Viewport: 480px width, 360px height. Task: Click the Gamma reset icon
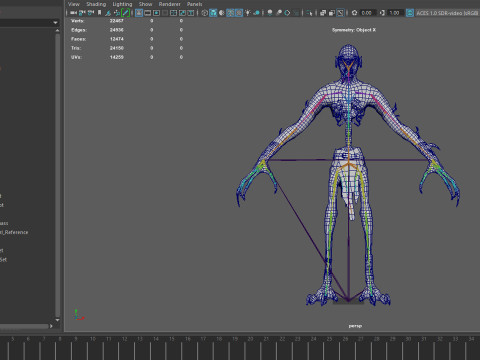(x=382, y=13)
